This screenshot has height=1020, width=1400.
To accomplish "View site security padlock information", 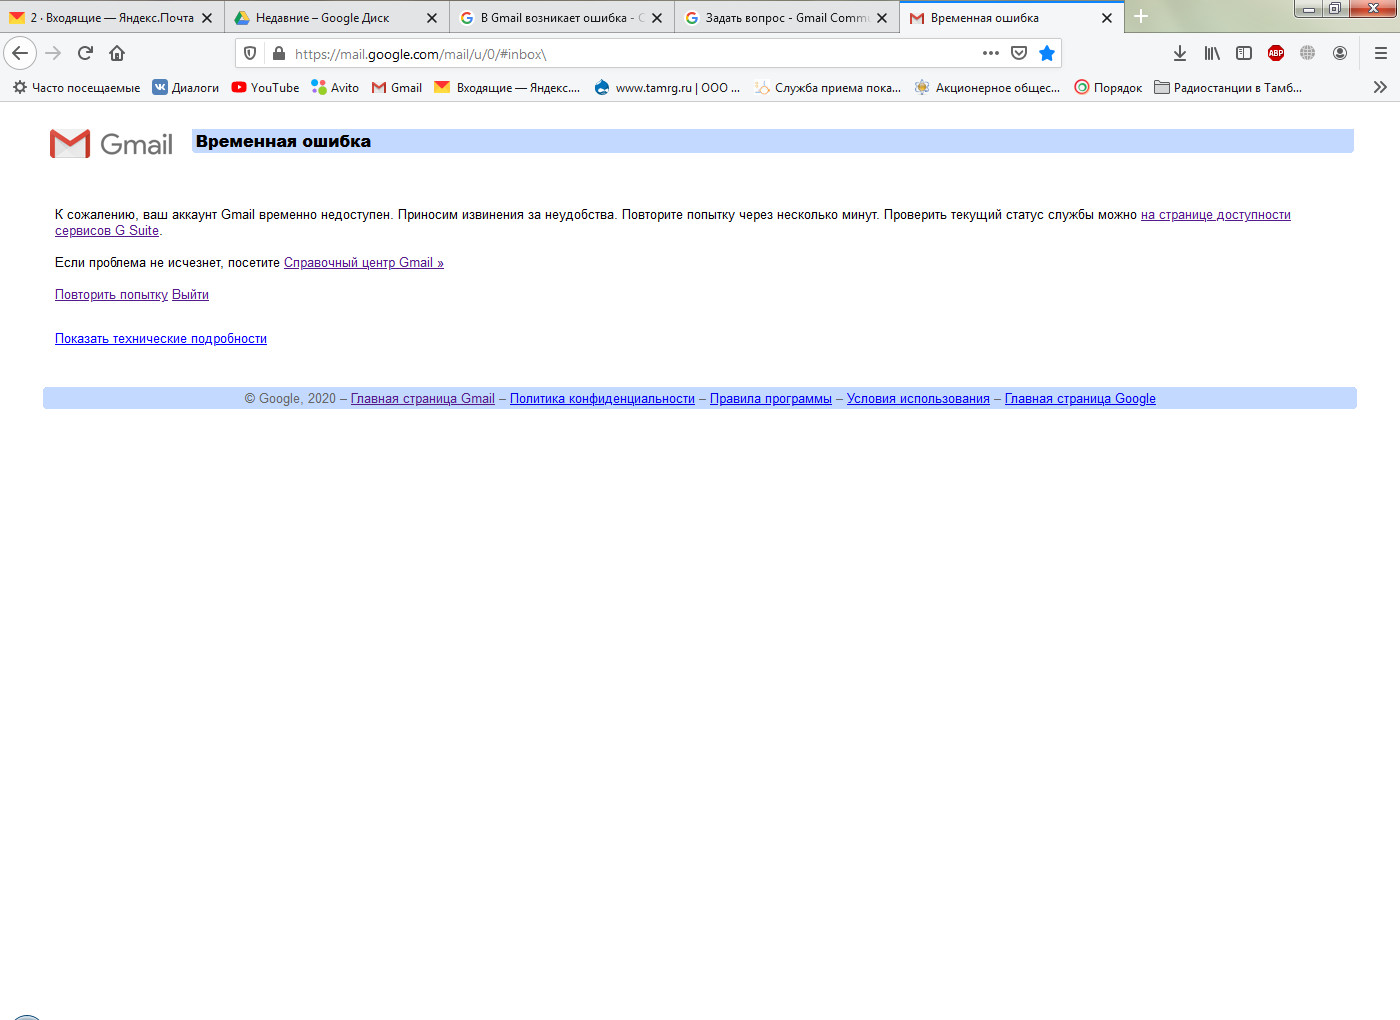I will pos(279,54).
